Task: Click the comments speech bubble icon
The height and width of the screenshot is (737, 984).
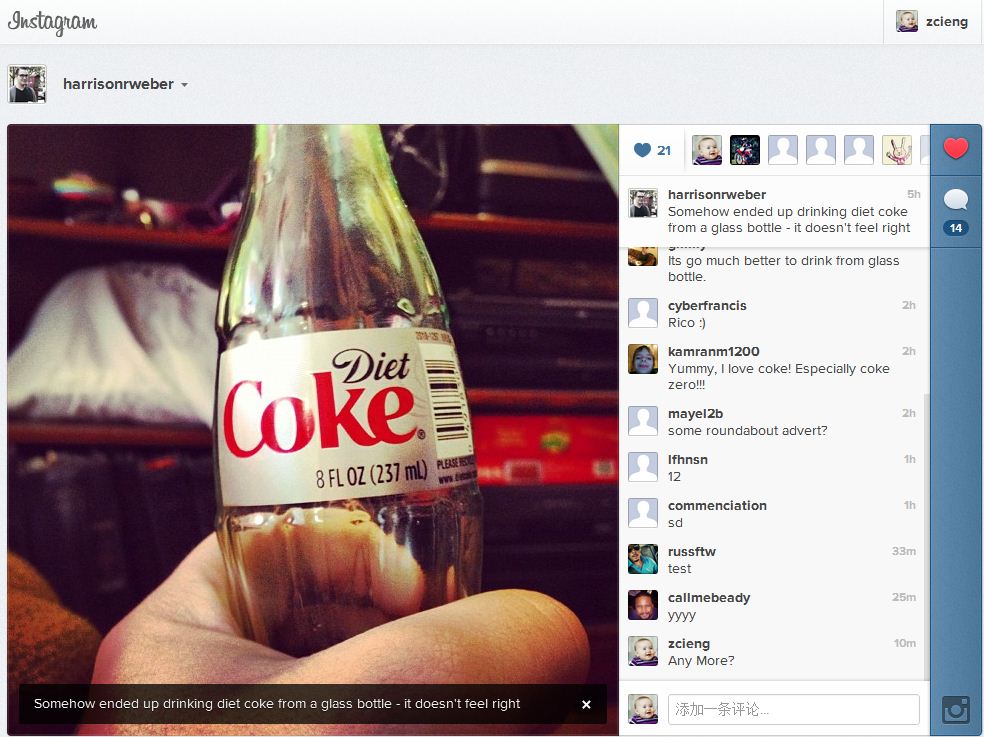Action: point(956,200)
